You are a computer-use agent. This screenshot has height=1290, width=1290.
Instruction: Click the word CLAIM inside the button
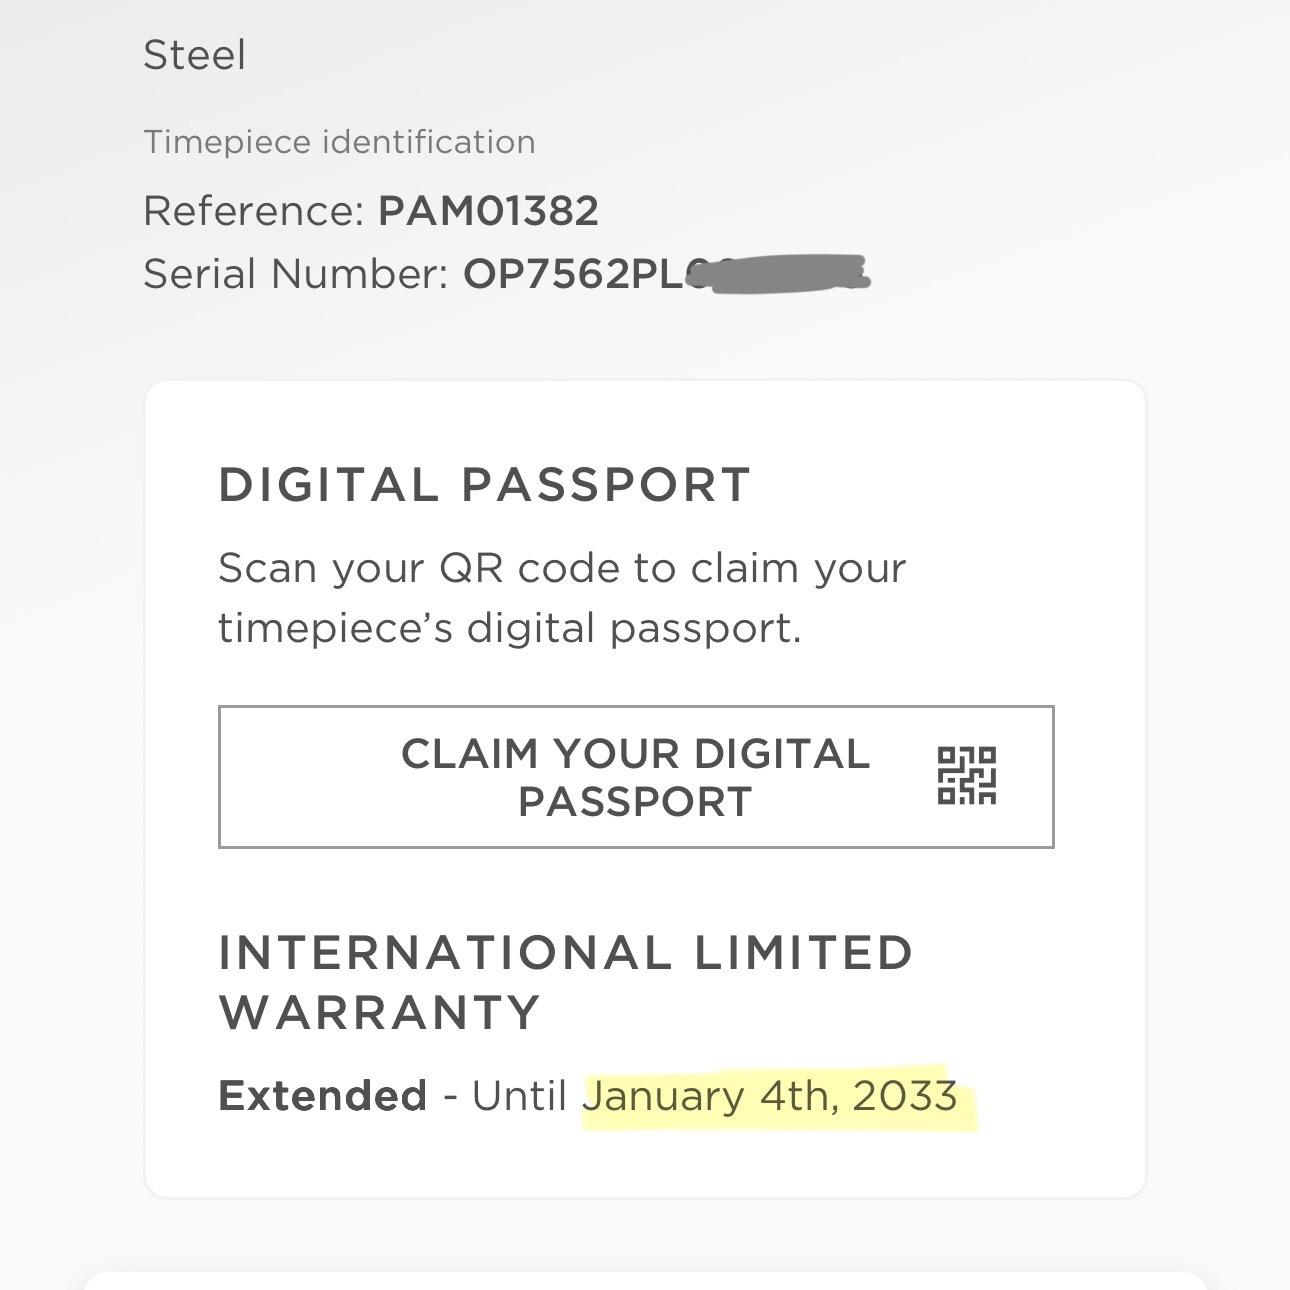pos(468,754)
